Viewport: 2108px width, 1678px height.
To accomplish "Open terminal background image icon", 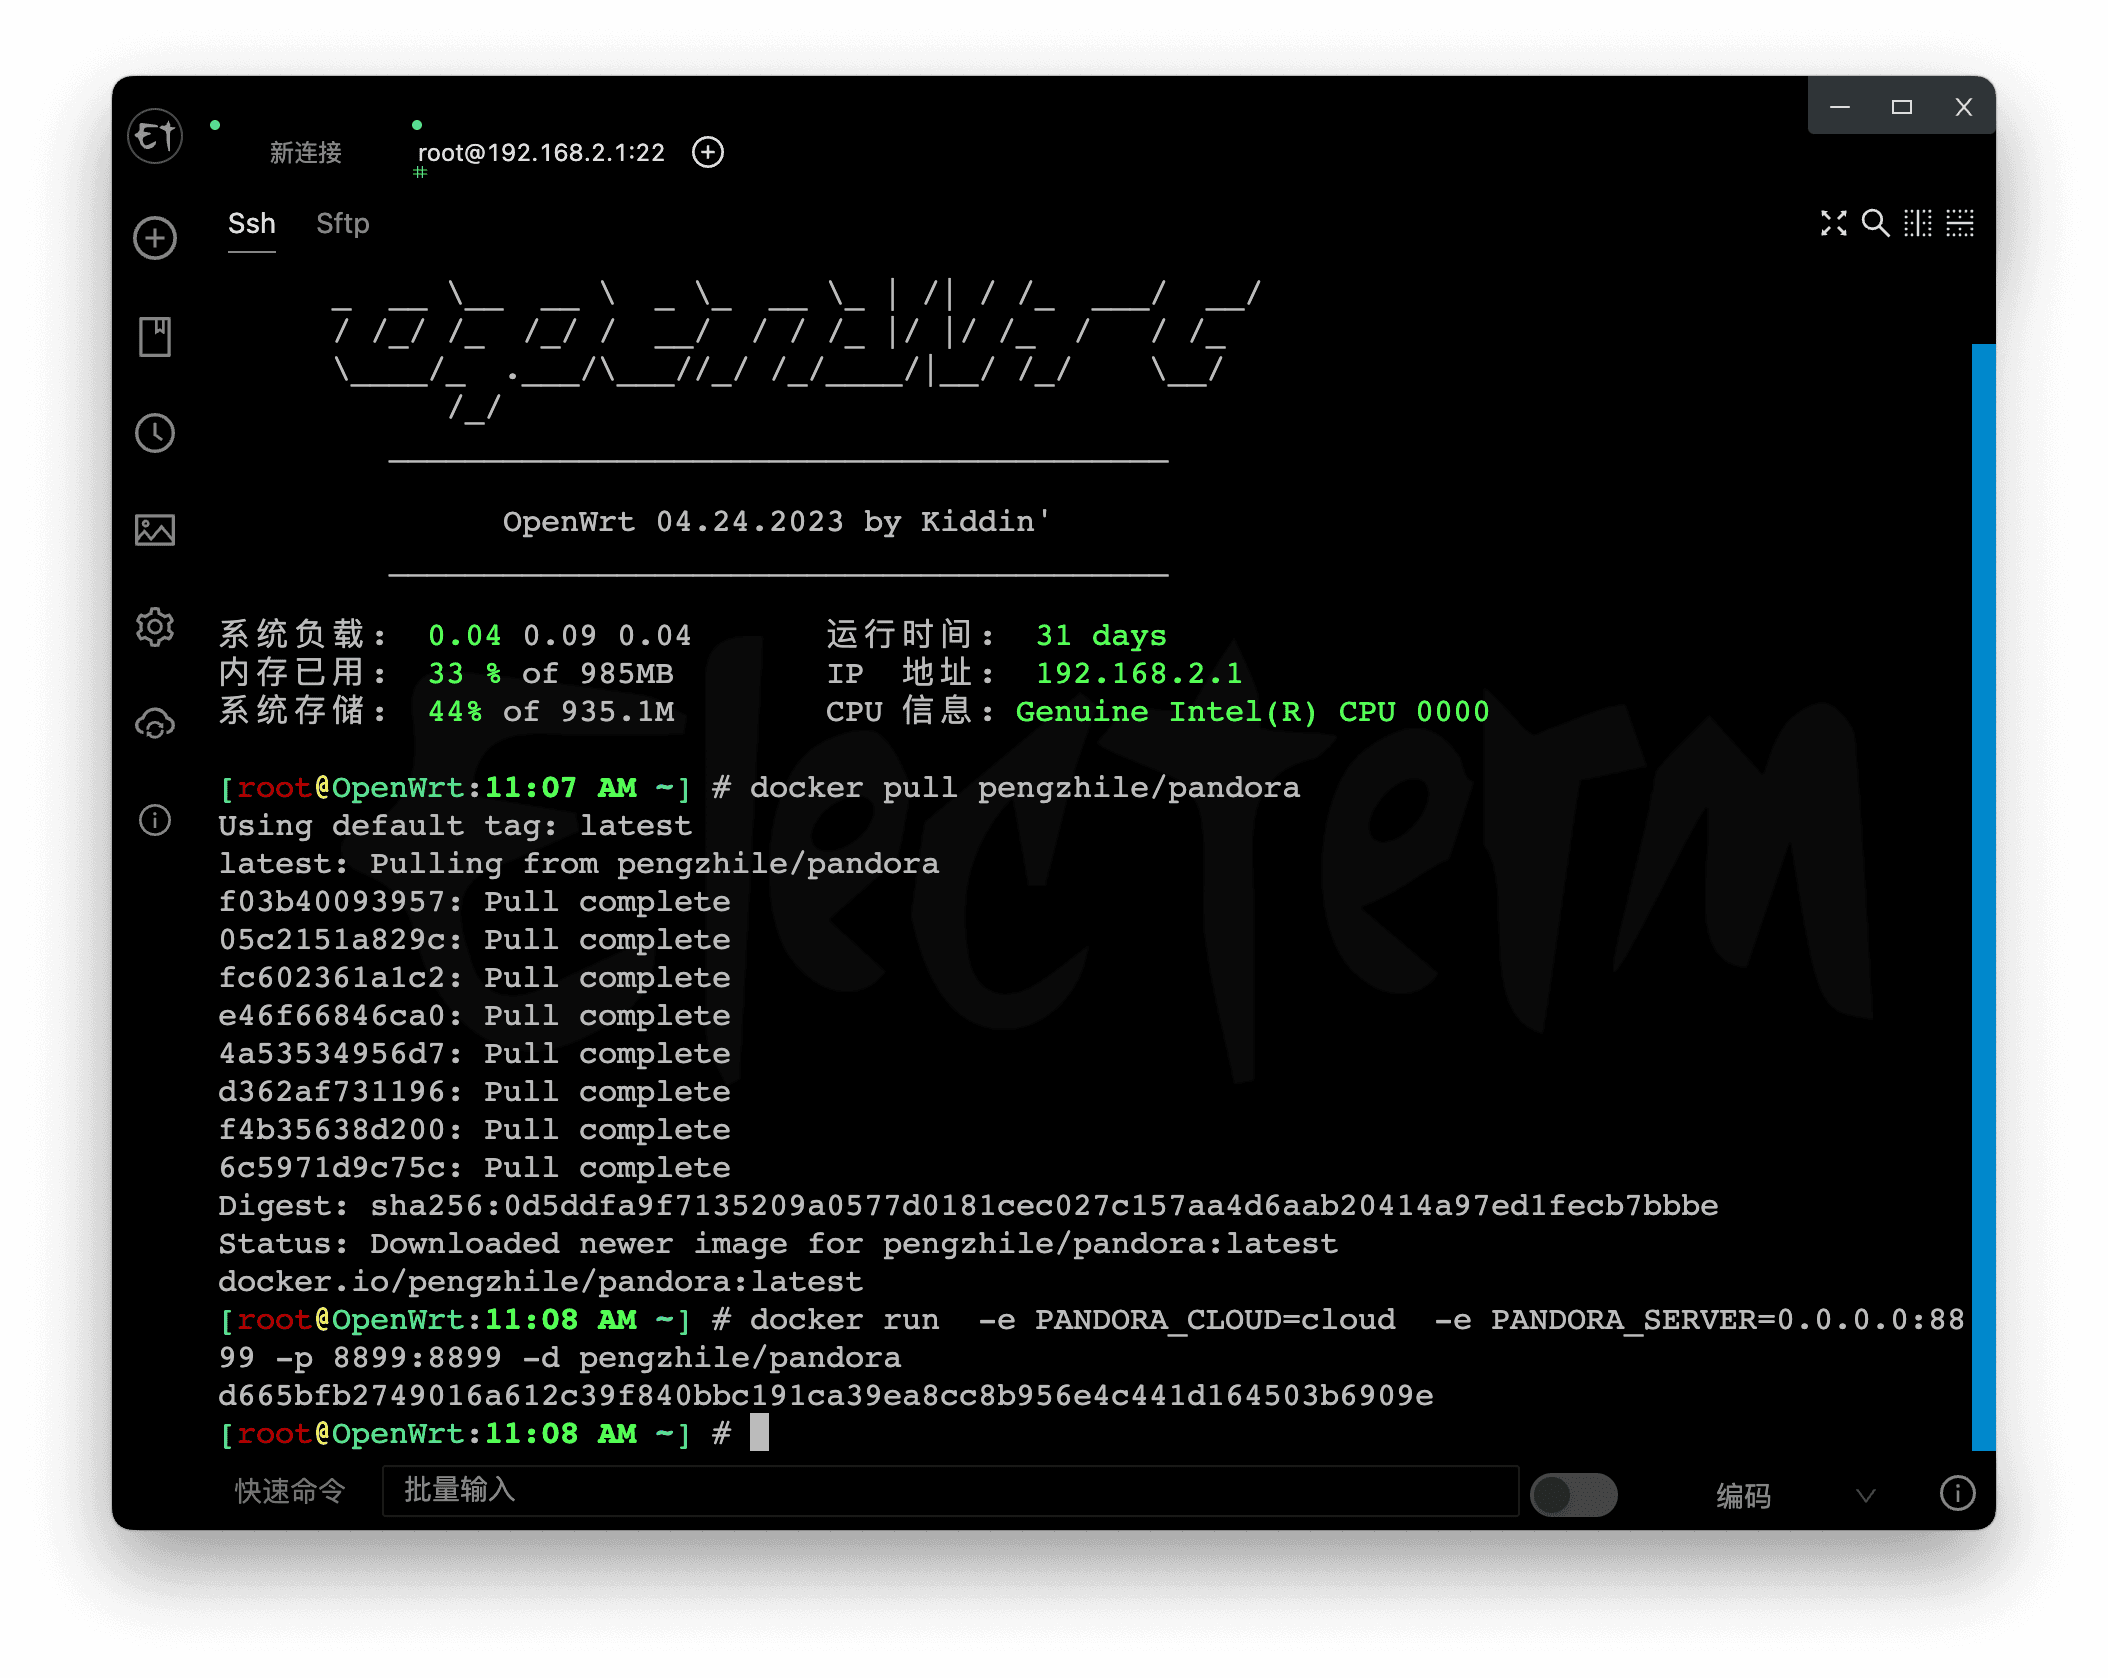I will pos(155,530).
